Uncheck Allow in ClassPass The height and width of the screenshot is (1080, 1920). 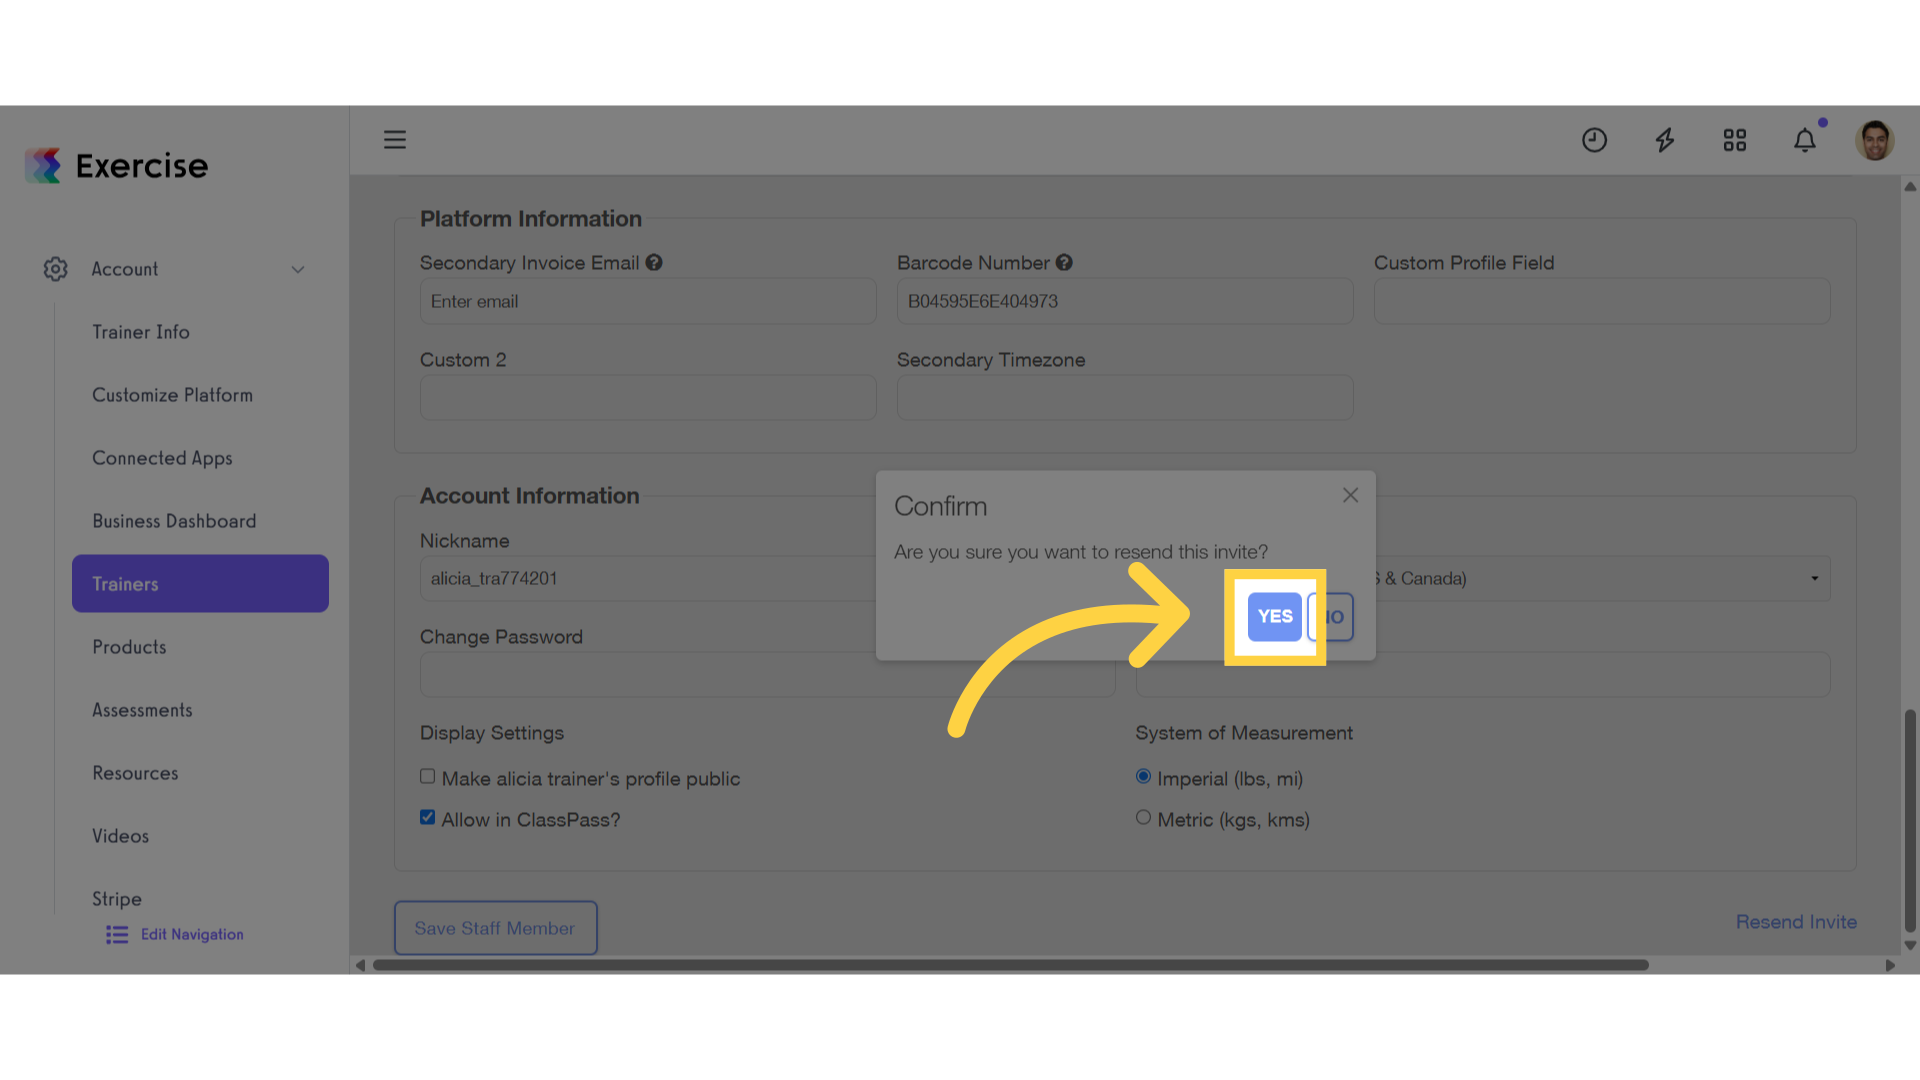tap(428, 817)
